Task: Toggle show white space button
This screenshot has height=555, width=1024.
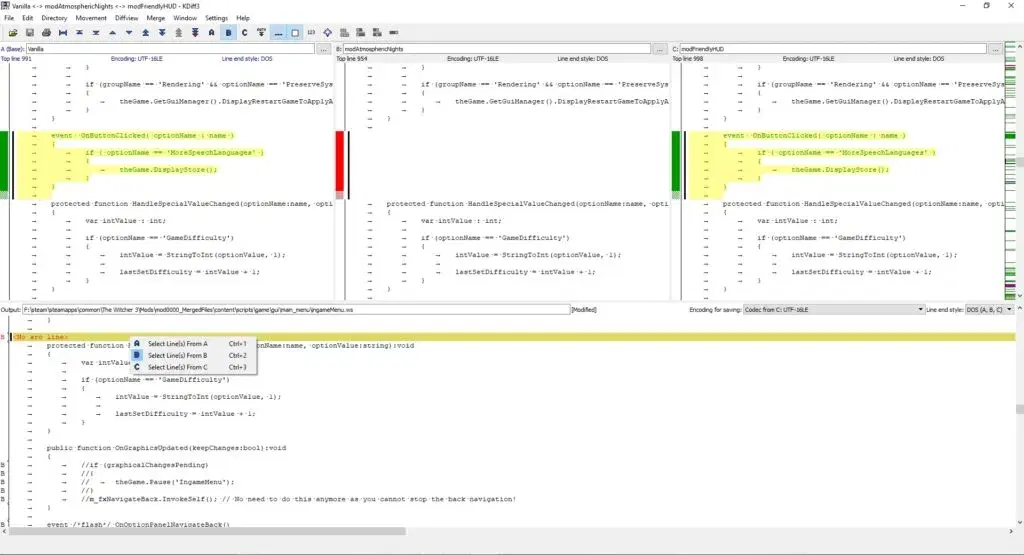Action: coord(295,32)
